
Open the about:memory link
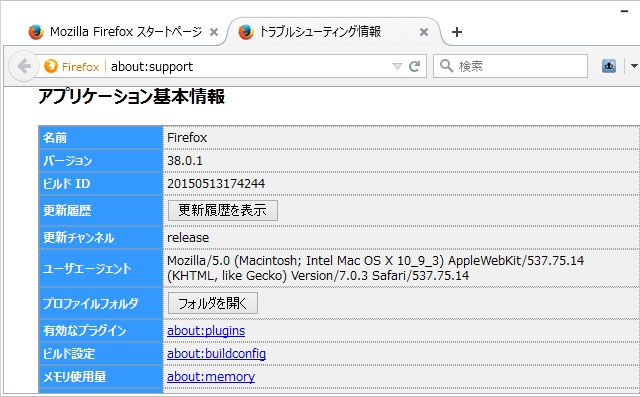211,377
